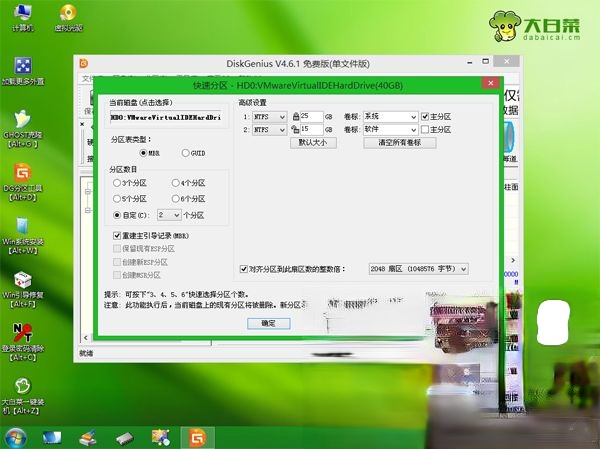Toggle 主分区 checkbox for partition 2
Image resolution: width=600 pixels, height=449 pixels.
click(x=425, y=129)
